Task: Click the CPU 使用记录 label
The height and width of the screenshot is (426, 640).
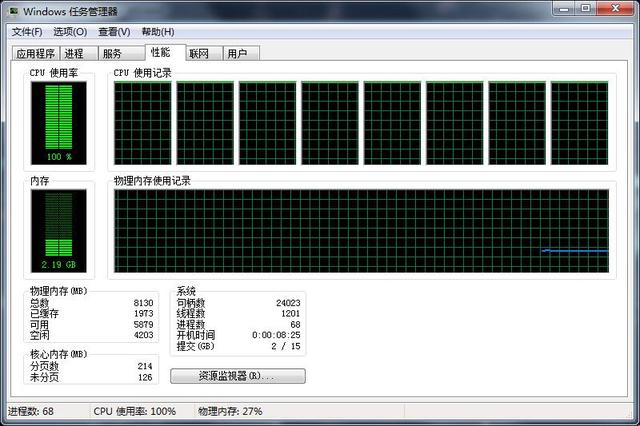Action: click(x=142, y=73)
